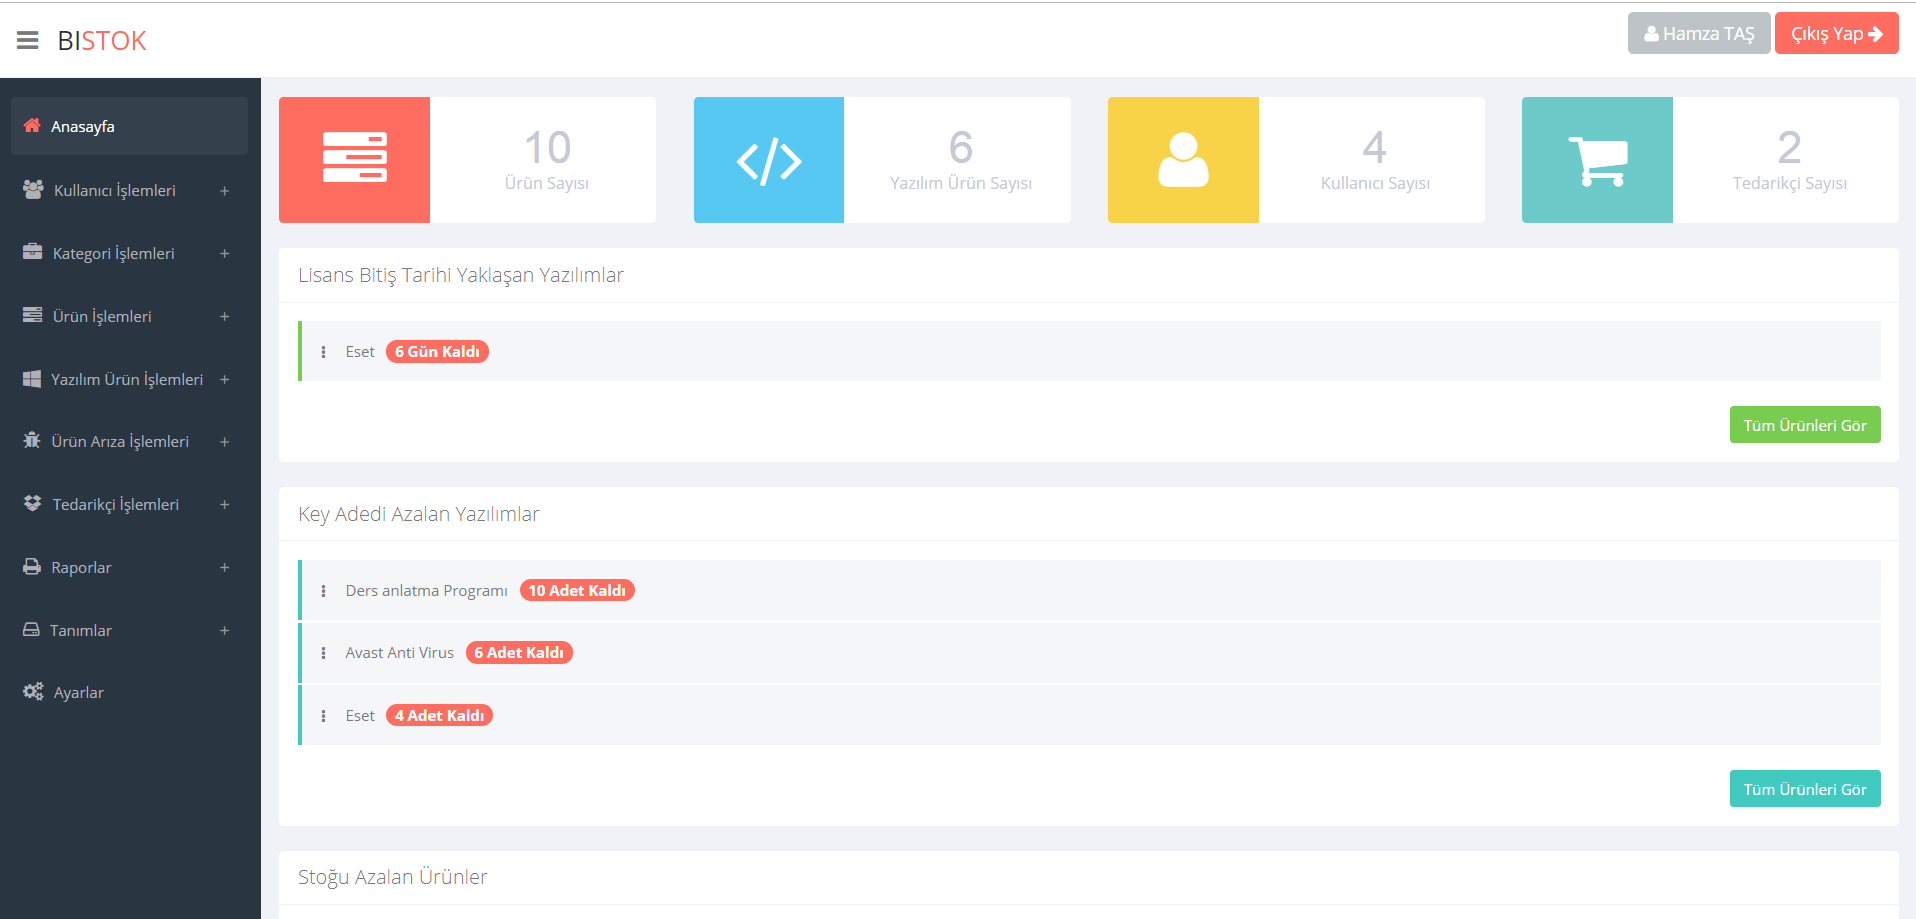
Task: Toggle the hamburger menu icon
Action: click(28, 40)
